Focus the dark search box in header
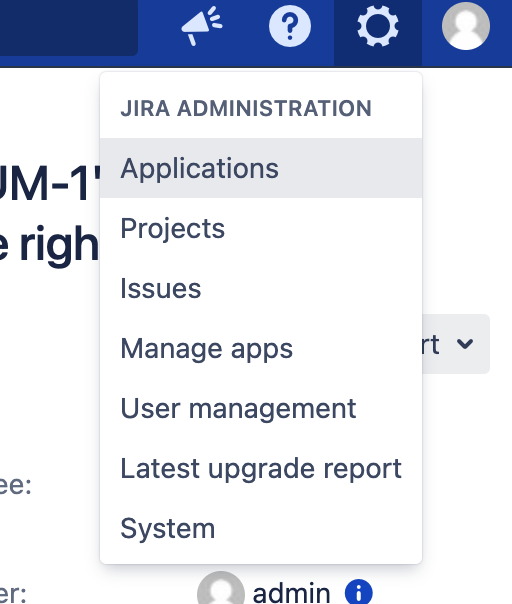 69,27
